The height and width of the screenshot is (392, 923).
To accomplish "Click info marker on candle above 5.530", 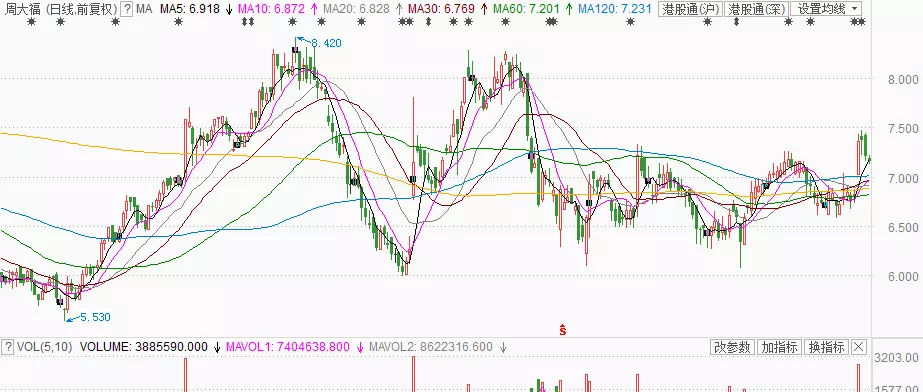I will pos(59,301).
